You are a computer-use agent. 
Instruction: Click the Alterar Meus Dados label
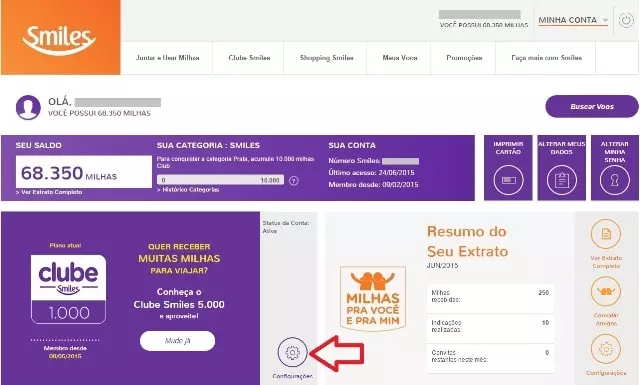click(x=562, y=148)
